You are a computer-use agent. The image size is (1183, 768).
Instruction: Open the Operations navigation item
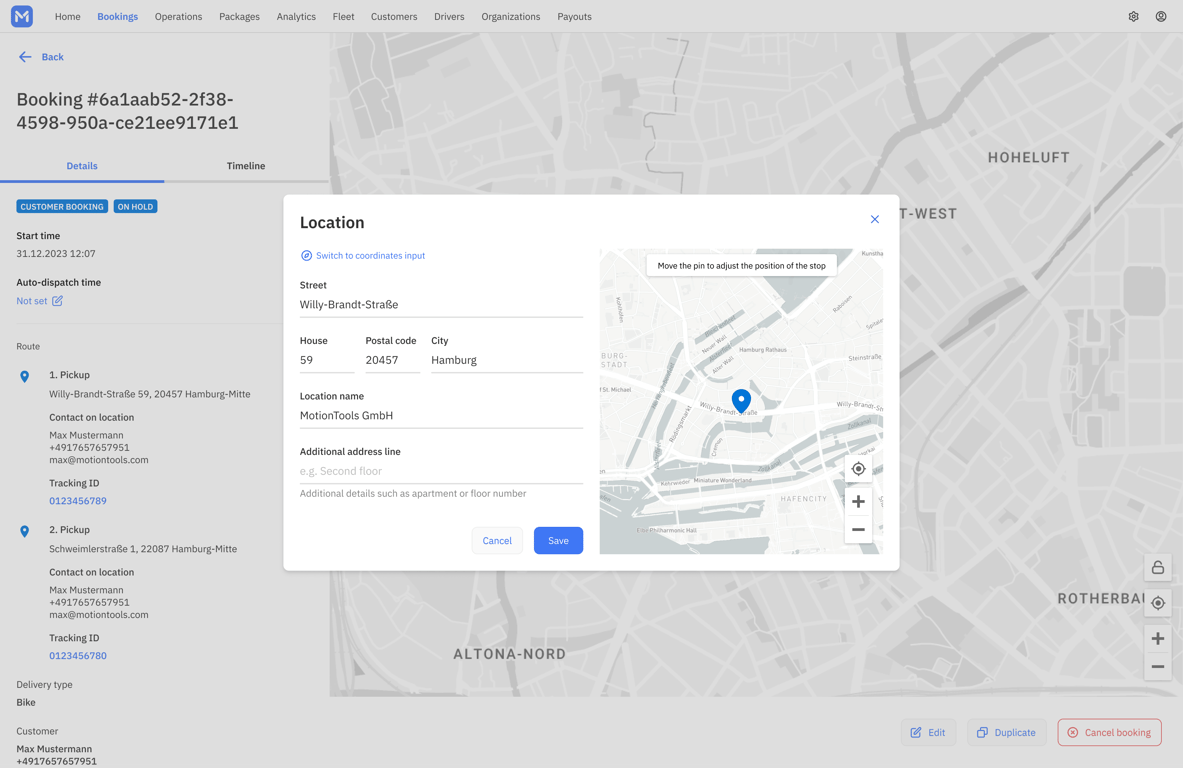[178, 17]
